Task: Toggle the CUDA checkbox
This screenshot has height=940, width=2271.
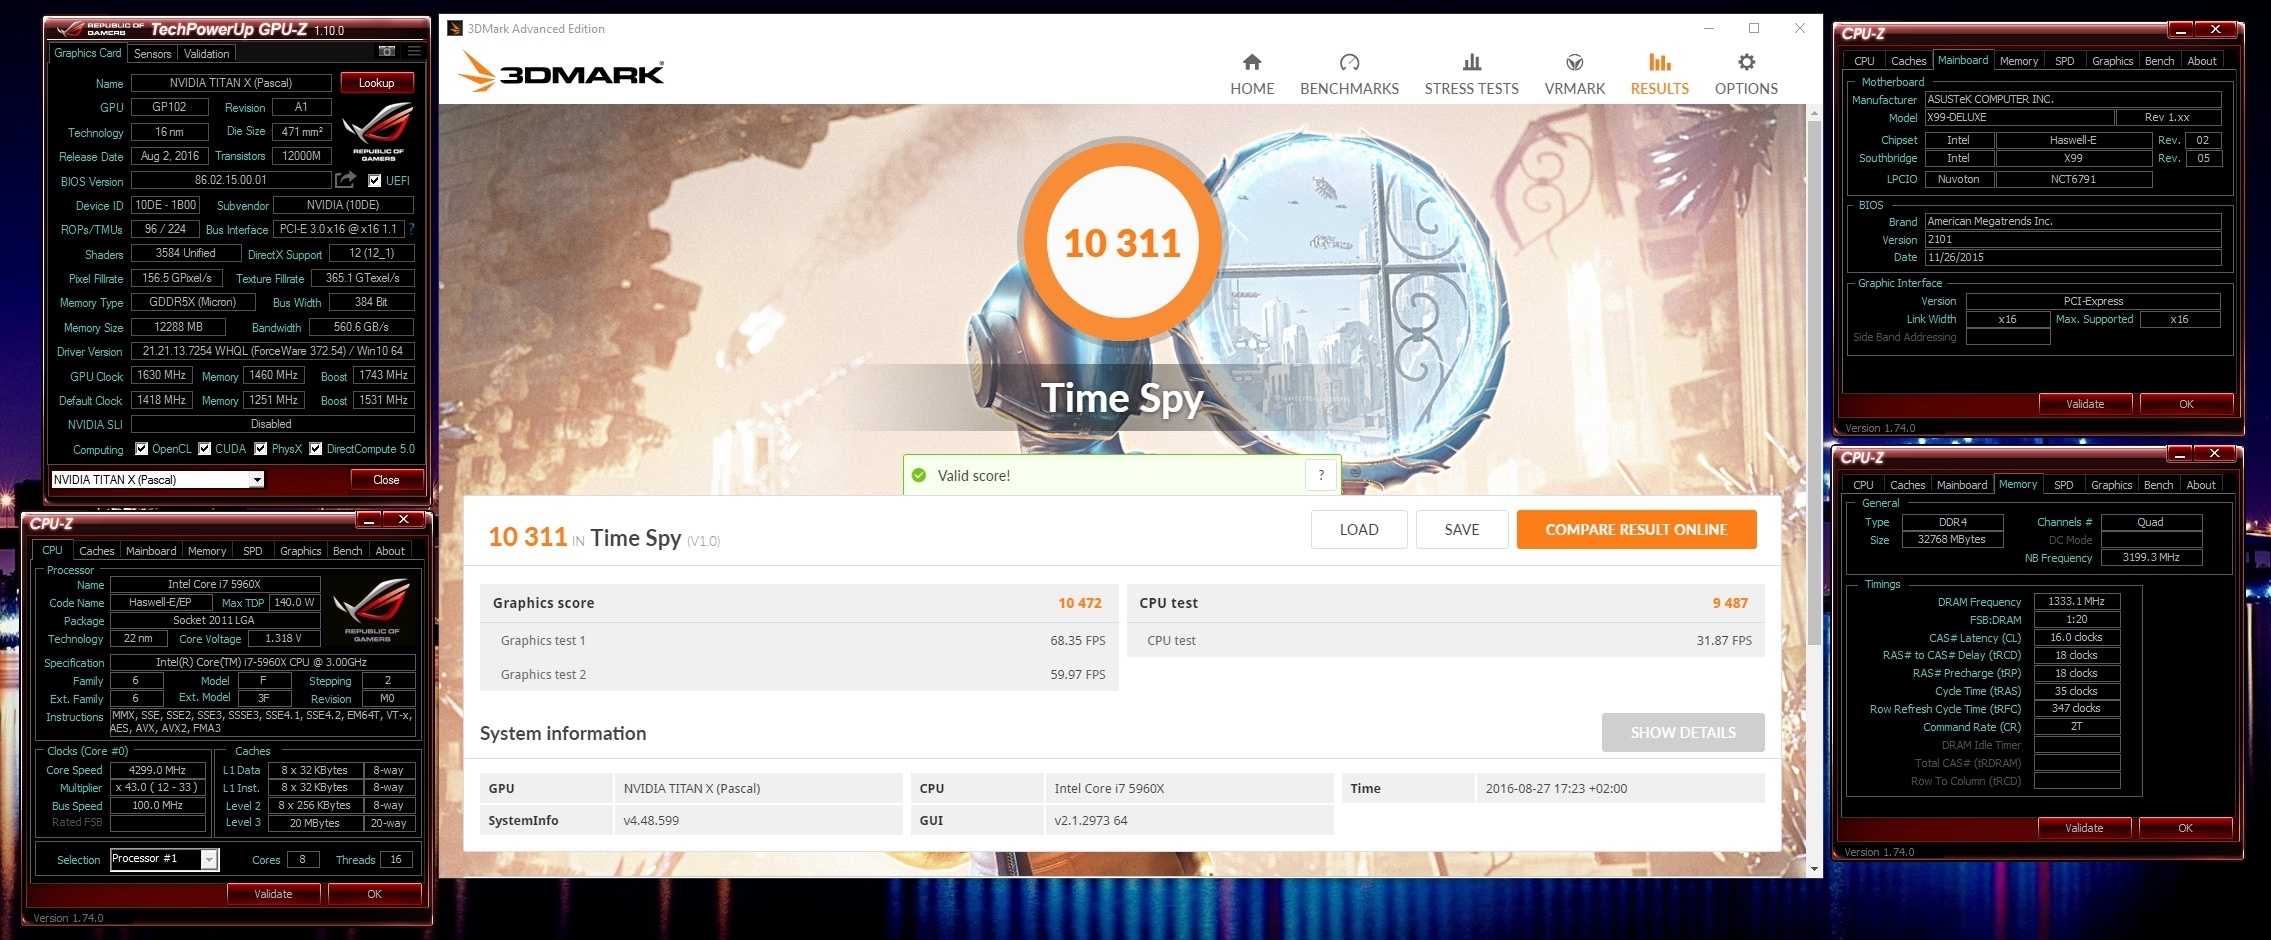Action: [x=204, y=449]
